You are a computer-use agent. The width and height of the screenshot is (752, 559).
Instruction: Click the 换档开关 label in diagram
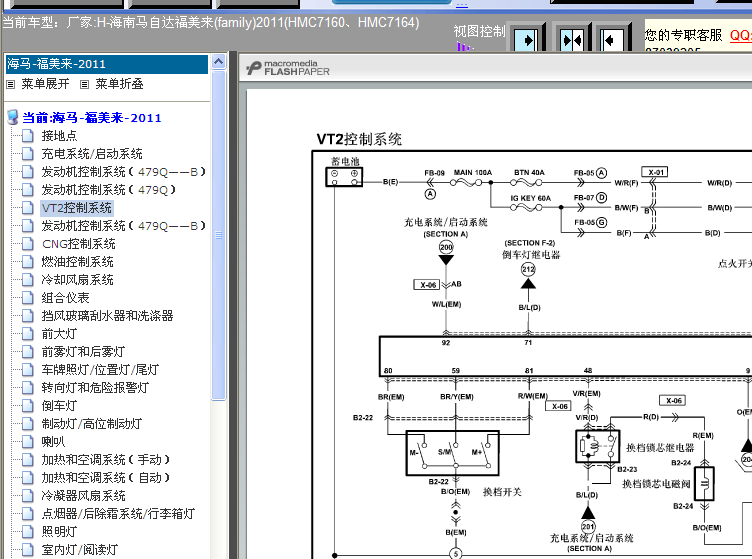[502, 492]
